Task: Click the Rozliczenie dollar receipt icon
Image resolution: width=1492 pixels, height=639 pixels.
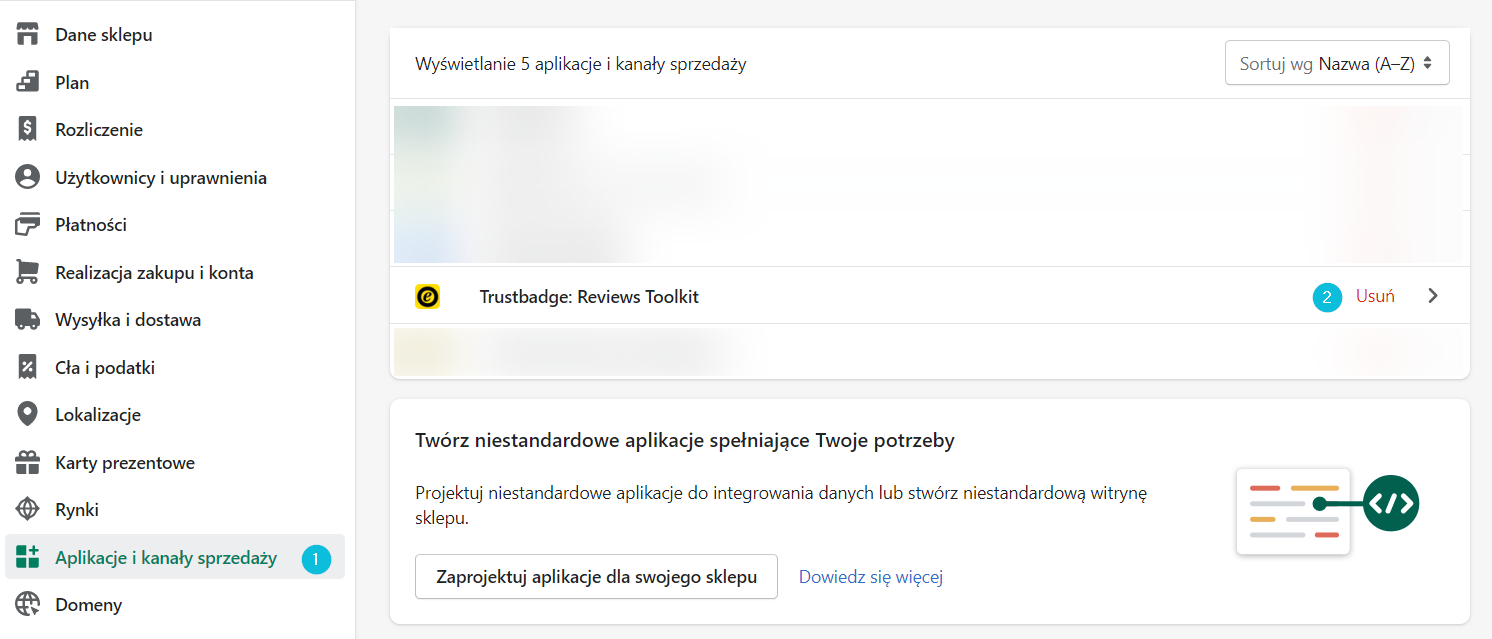Action: point(27,130)
